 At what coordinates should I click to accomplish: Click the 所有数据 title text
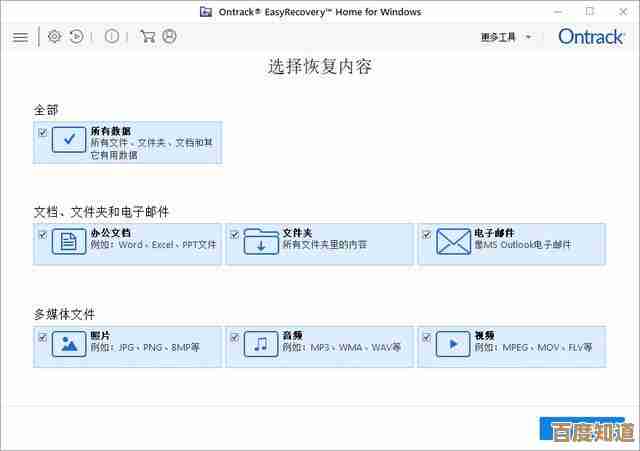[111, 131]
